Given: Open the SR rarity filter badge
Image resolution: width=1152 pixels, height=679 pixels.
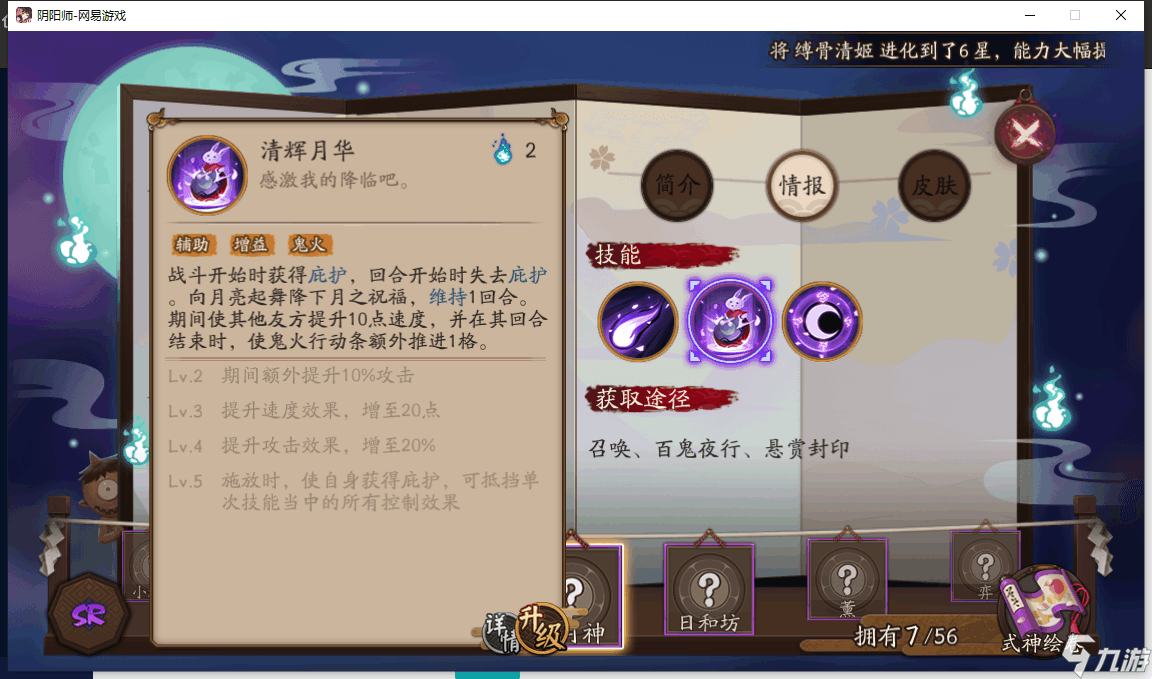Looking at the screenshot, I should pos(89,614).
